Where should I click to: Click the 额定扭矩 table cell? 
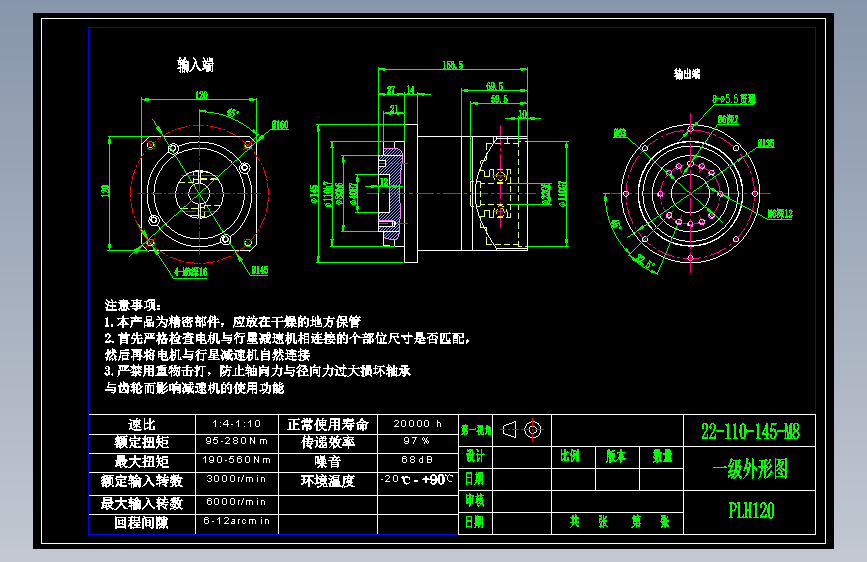[x=142, y=443]
